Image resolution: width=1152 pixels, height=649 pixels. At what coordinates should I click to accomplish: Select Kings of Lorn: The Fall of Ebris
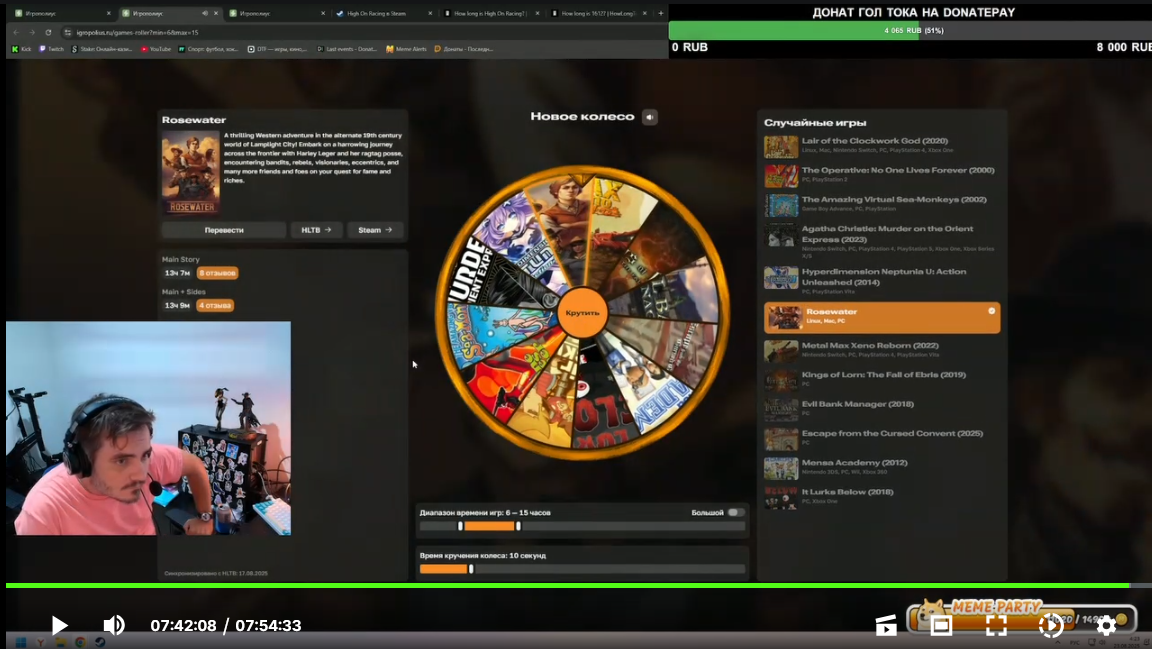(882, 379)
